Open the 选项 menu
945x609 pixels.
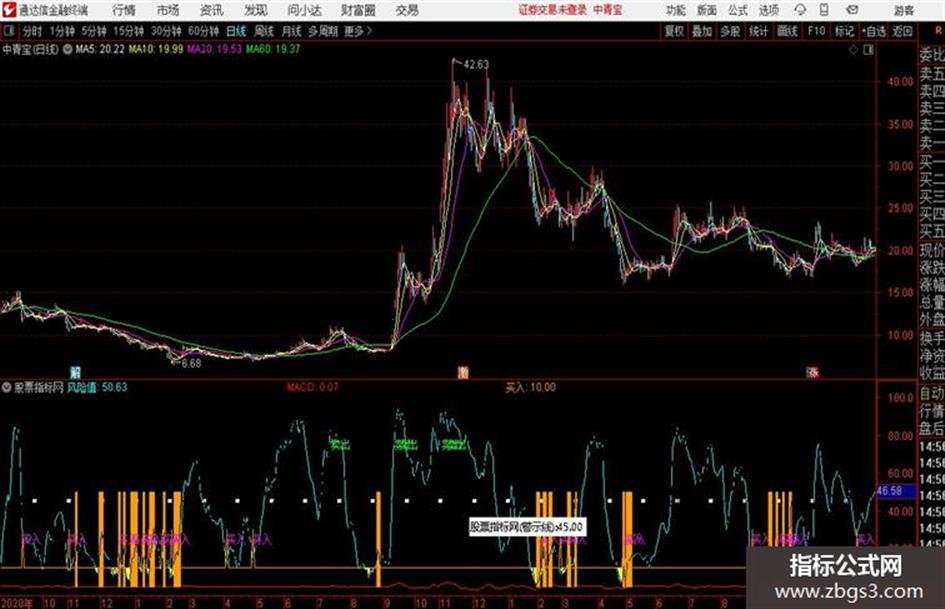[768, 10]
